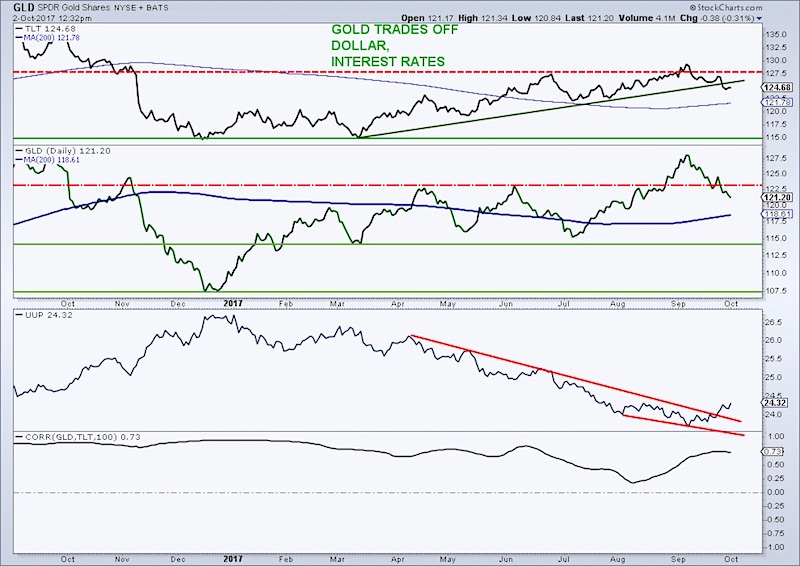Click the 107.5 label on GLD price axis
This screenshot has width=800, height=566.
[x=776, y=291]
